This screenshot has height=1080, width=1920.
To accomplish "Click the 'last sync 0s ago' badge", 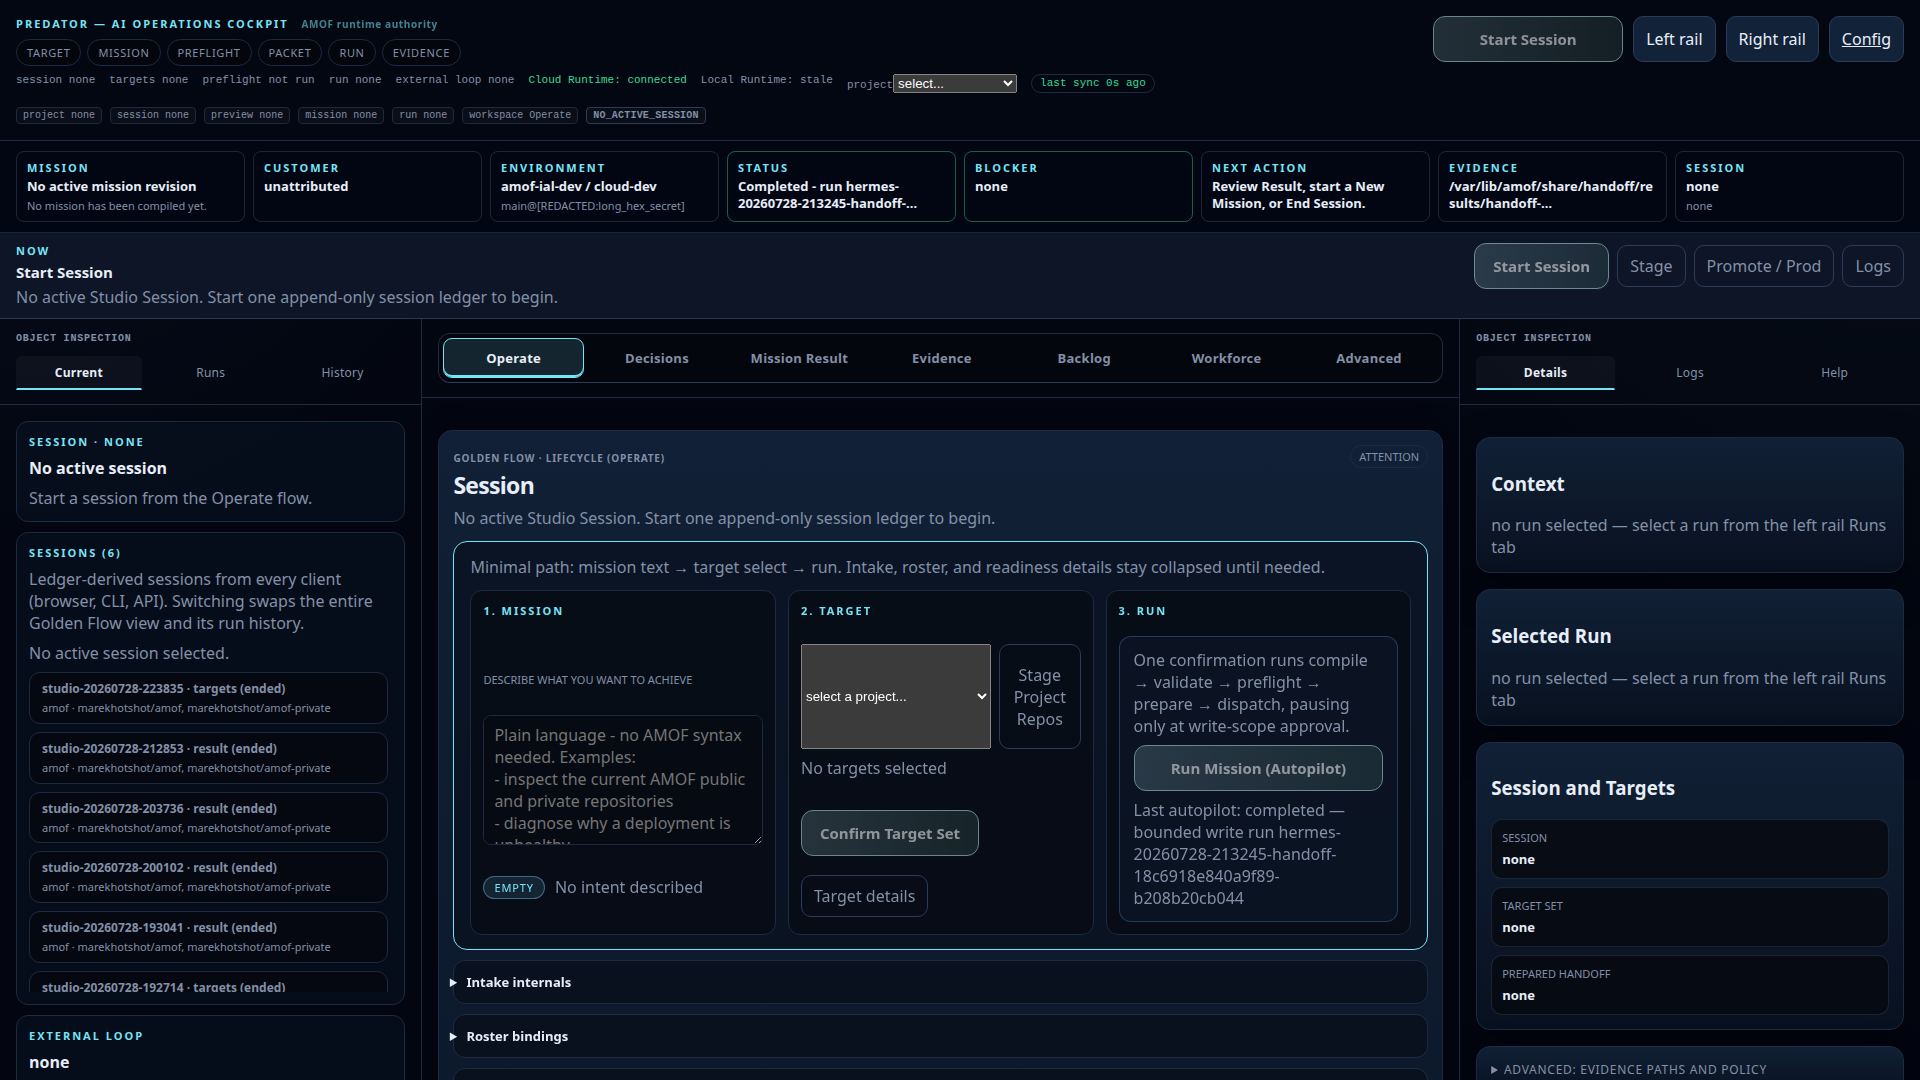I will (1093, 83).
